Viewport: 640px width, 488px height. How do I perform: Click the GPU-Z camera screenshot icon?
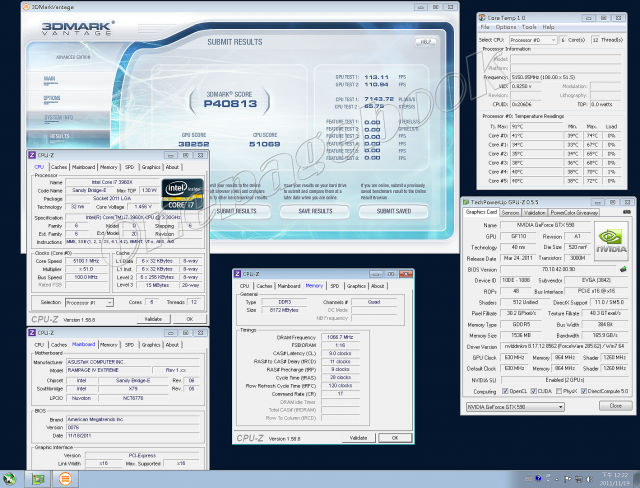[x=627, y=212]
